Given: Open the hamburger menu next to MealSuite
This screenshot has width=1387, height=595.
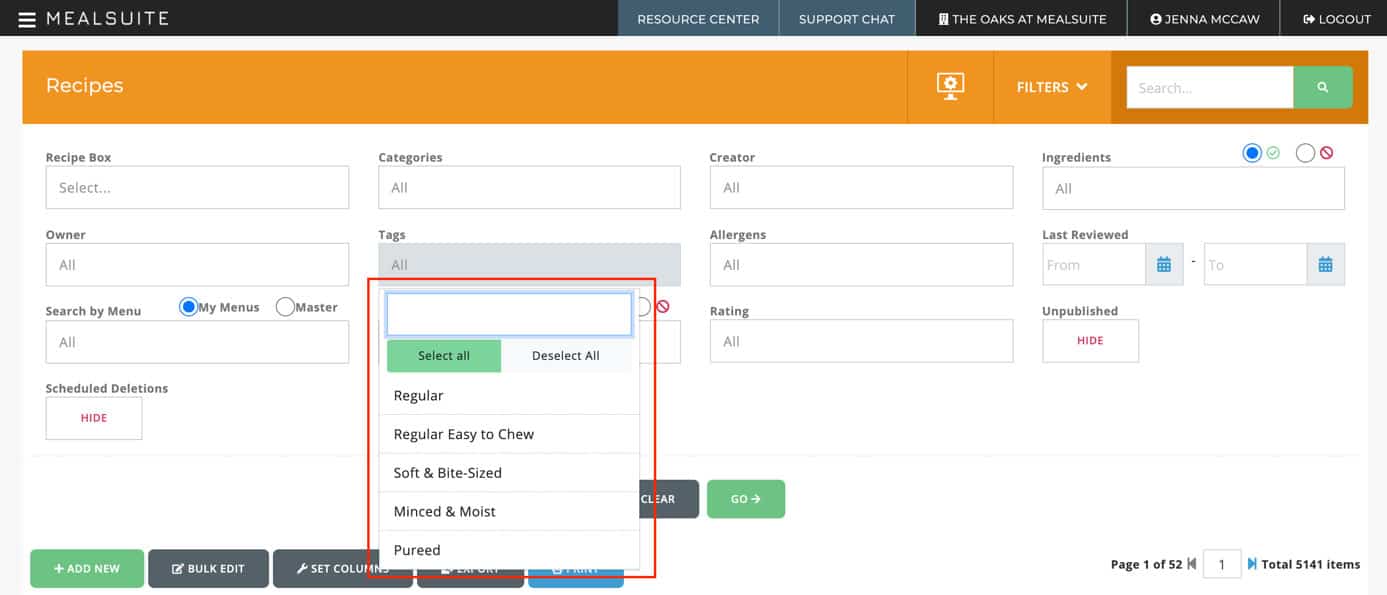Looking at the screenshot, I should 27,19.
